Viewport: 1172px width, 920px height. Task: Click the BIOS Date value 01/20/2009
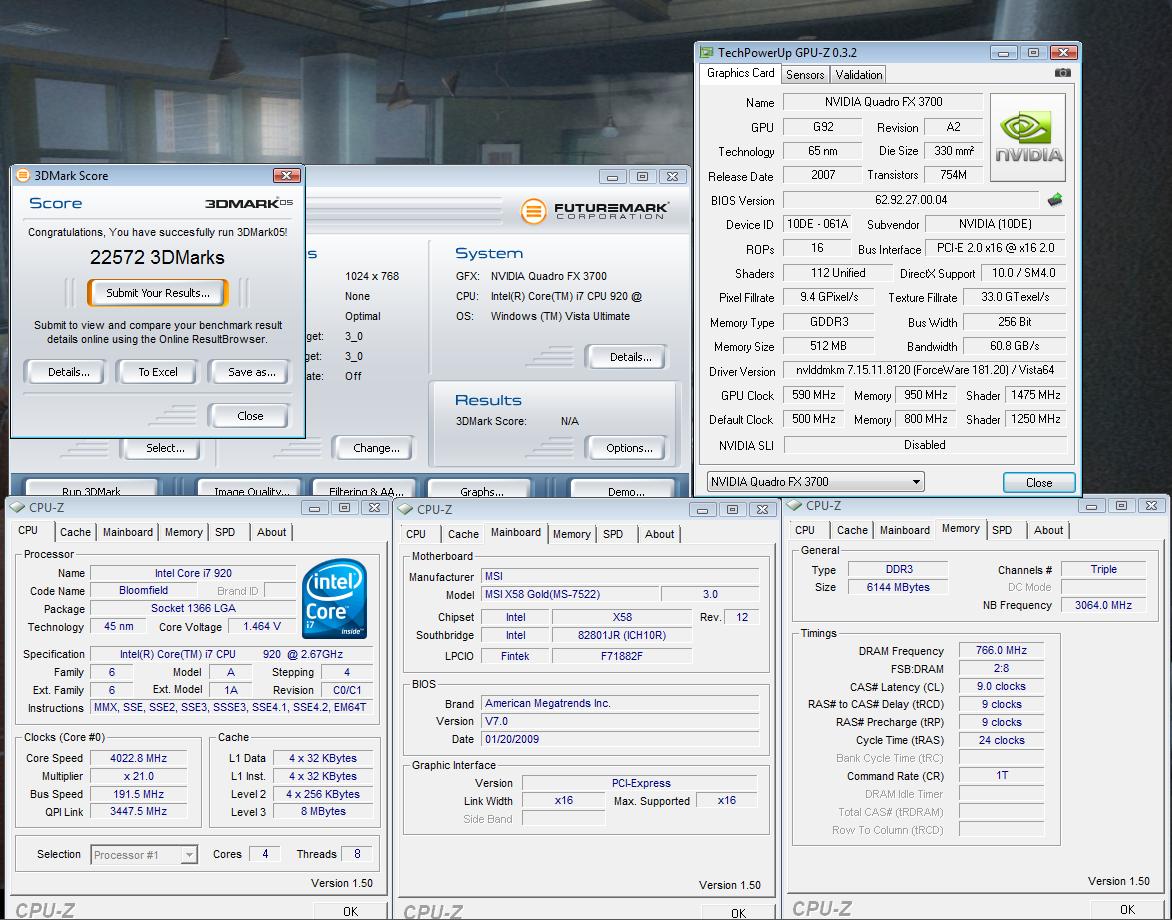620,740
